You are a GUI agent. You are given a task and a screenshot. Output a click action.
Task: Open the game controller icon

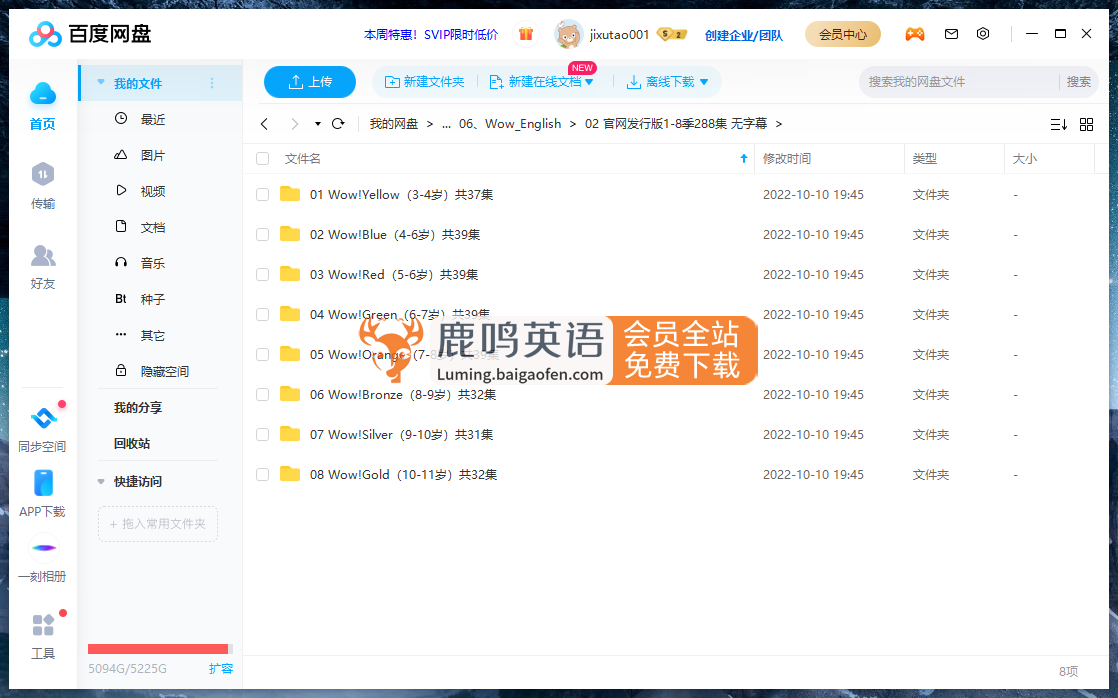coord(915,34)
